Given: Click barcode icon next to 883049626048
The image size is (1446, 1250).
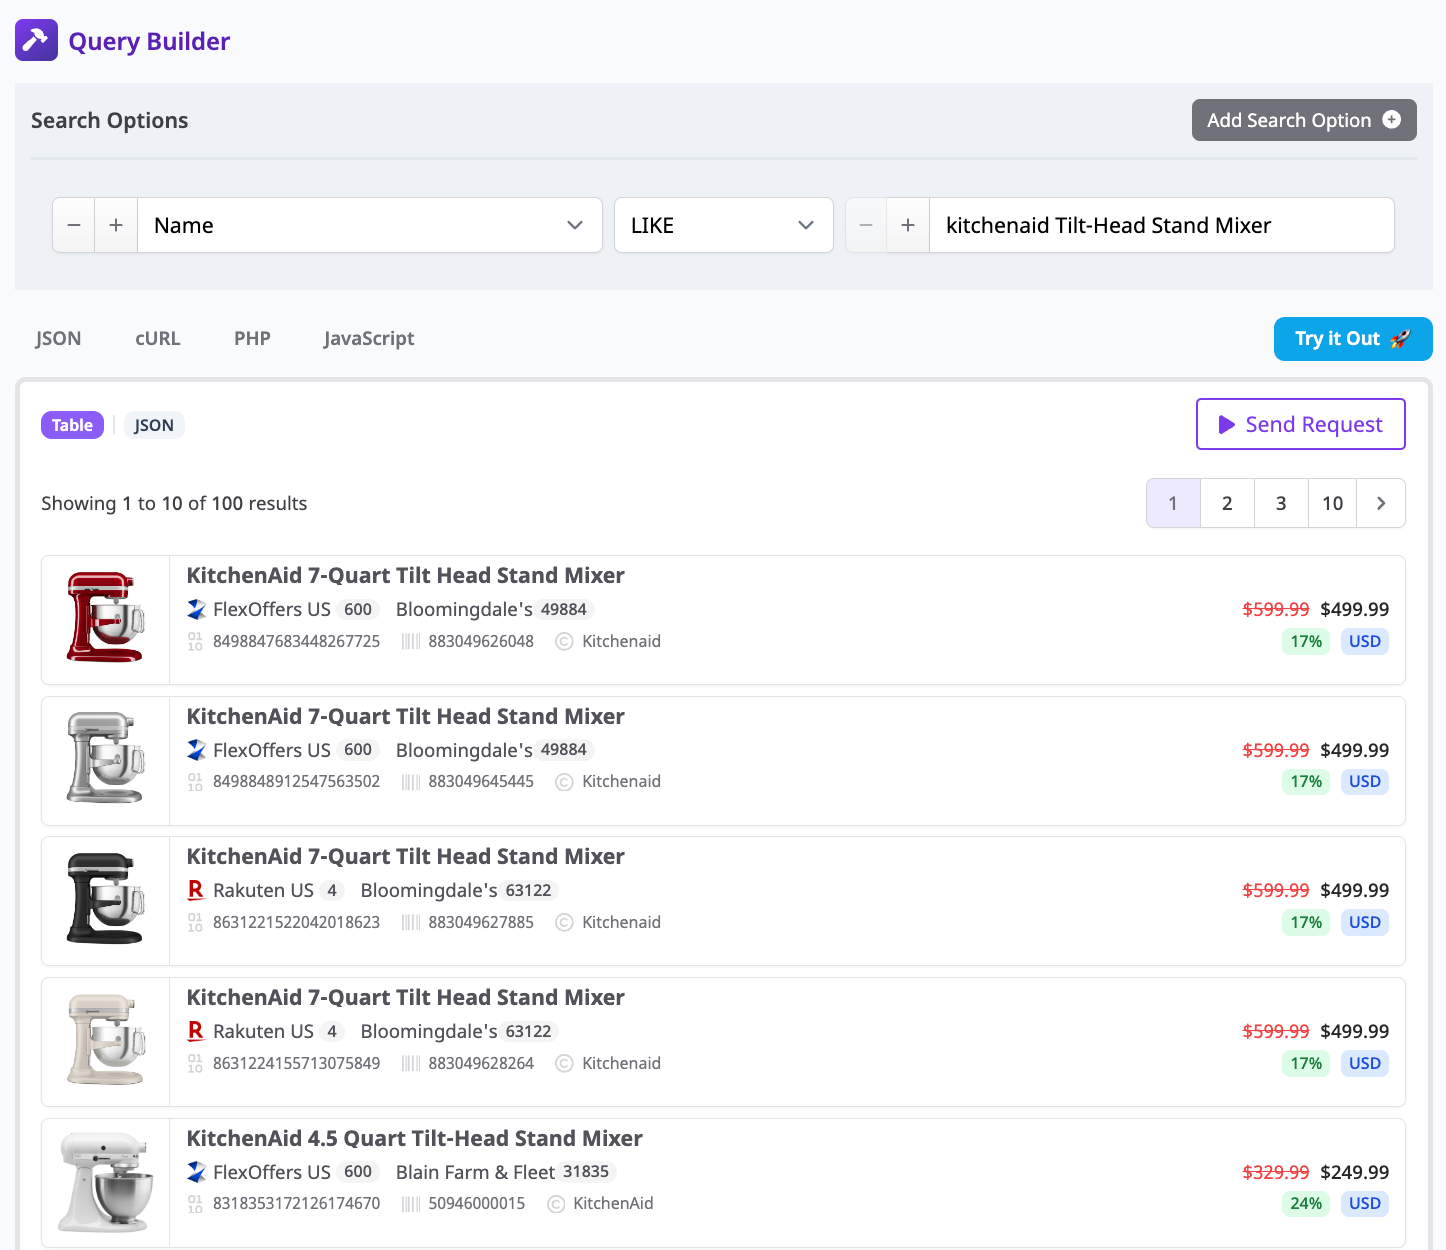Looking at the screenshot, I should tap(410, 641).
